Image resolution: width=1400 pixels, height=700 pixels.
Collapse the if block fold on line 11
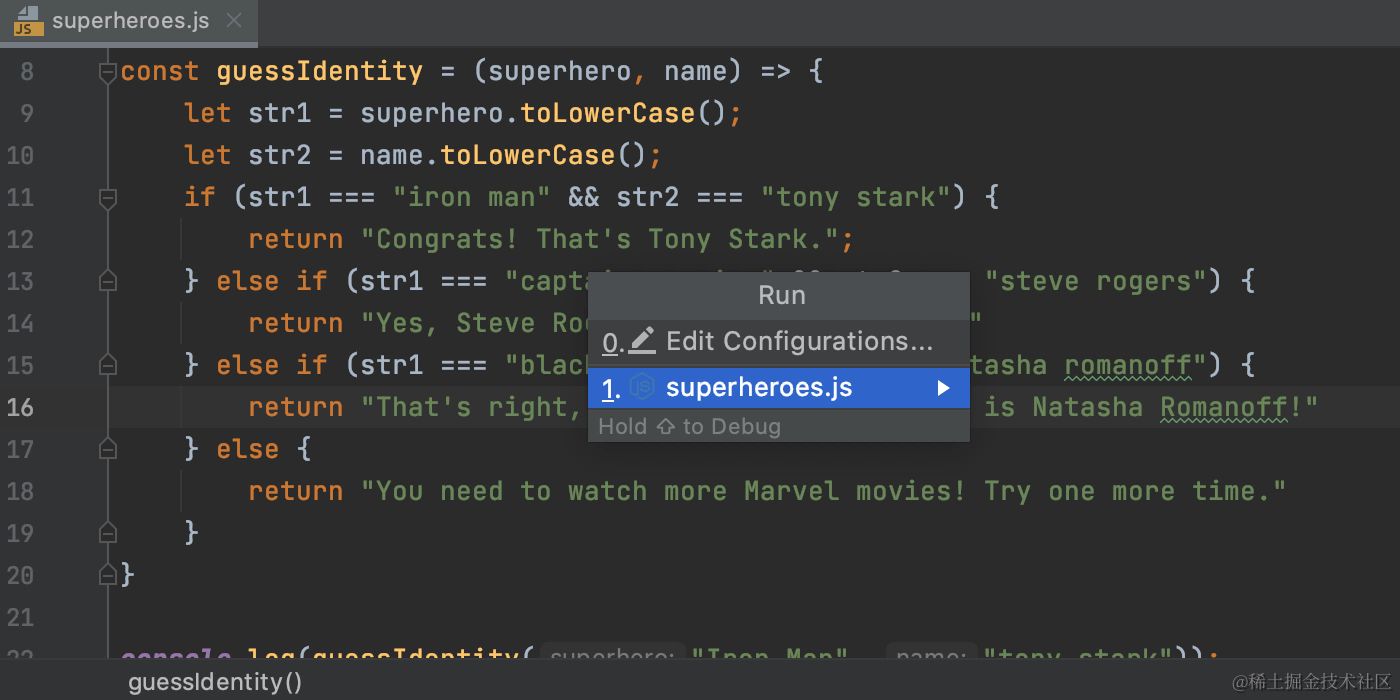point(108,198)
